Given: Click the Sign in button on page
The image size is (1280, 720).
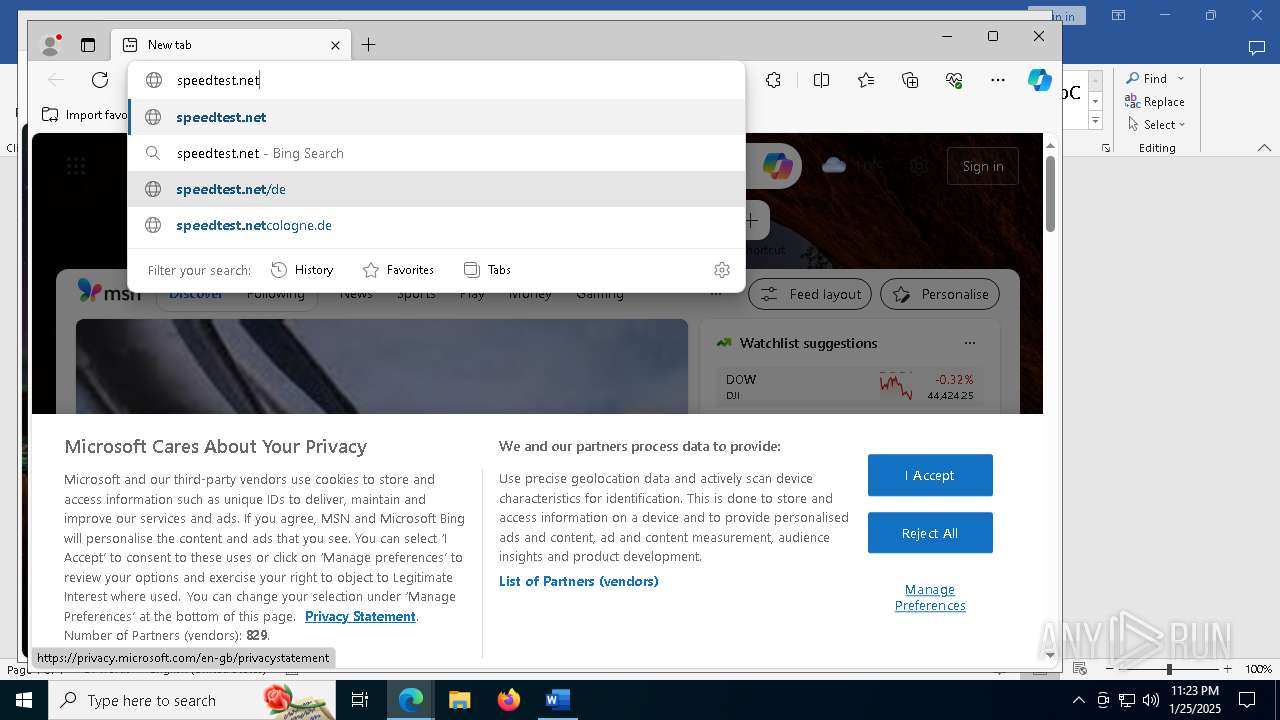Looking at the screenshot, I should (x=983, y=166).
